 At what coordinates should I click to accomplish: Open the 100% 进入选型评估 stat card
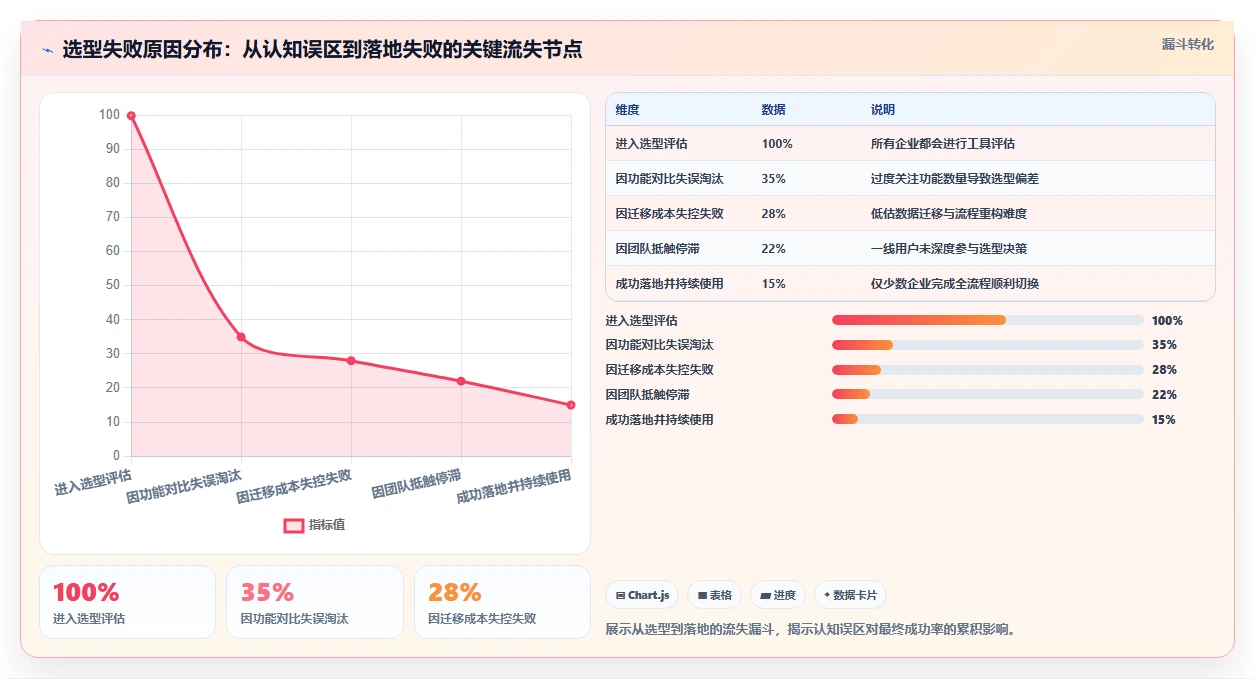point(127,602)
